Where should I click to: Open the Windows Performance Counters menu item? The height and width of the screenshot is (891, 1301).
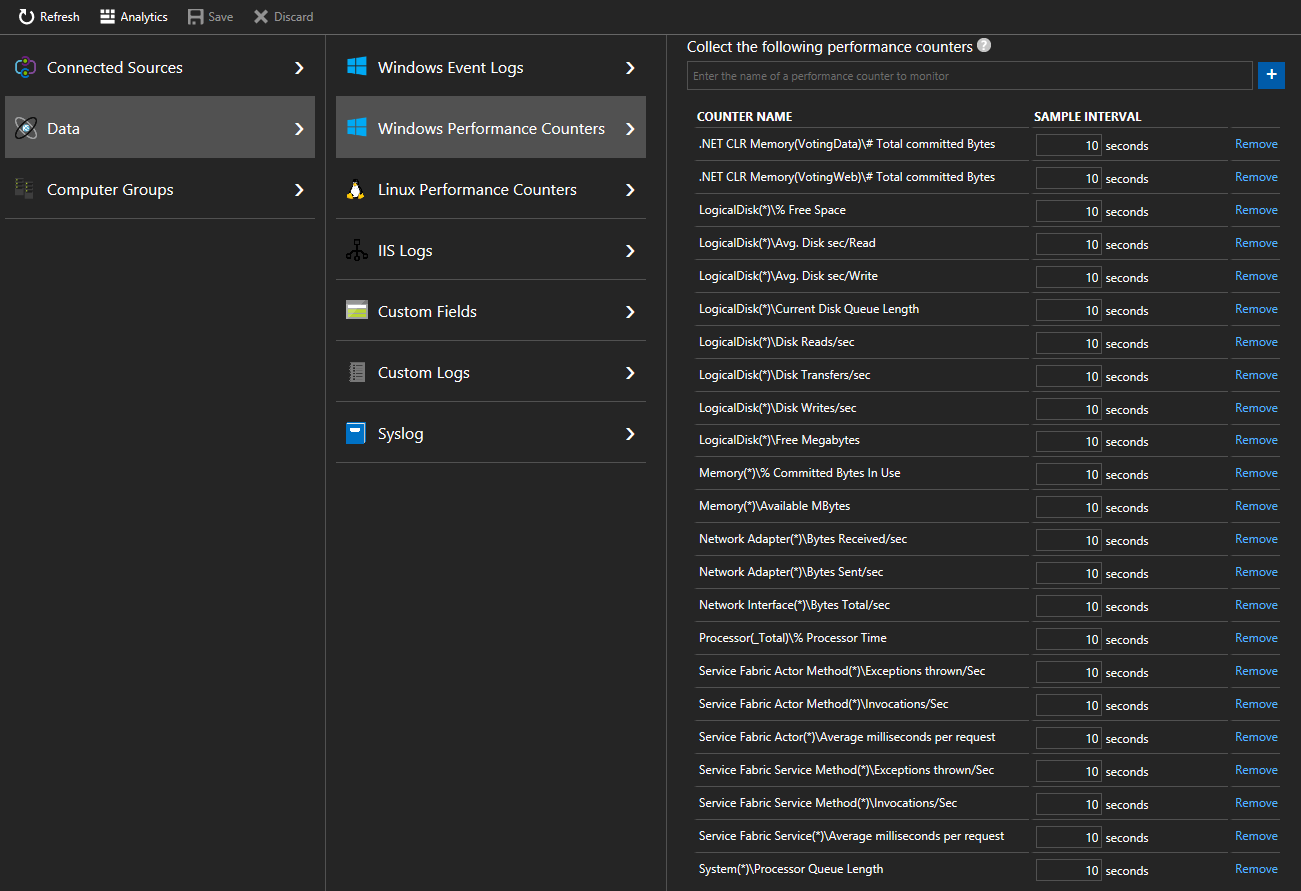(490, 129)
